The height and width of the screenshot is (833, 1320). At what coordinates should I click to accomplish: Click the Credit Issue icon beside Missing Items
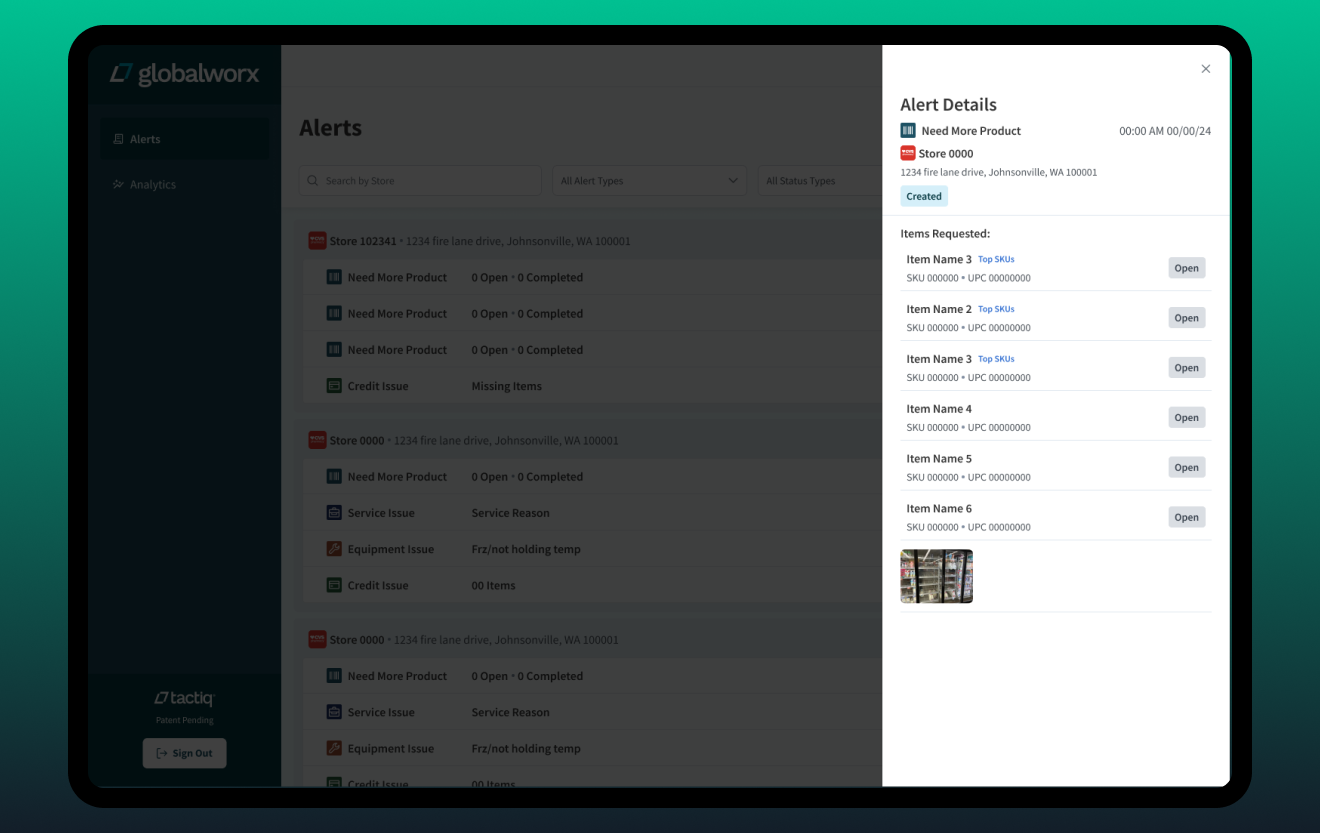point(334,386)
